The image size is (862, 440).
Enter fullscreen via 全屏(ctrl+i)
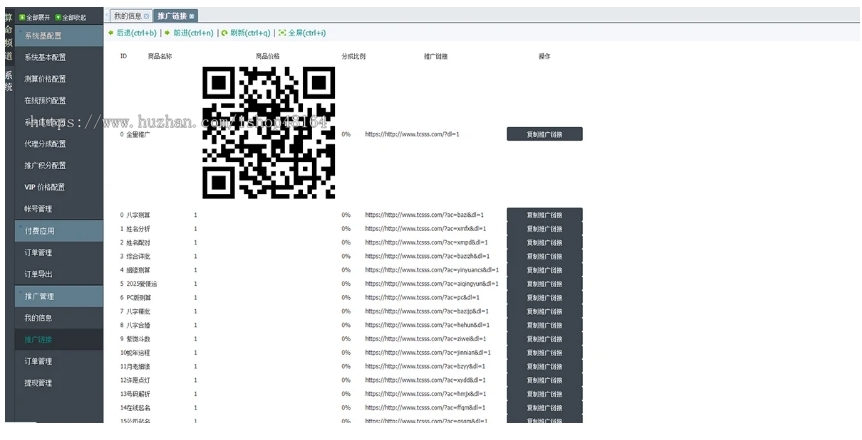302,33
